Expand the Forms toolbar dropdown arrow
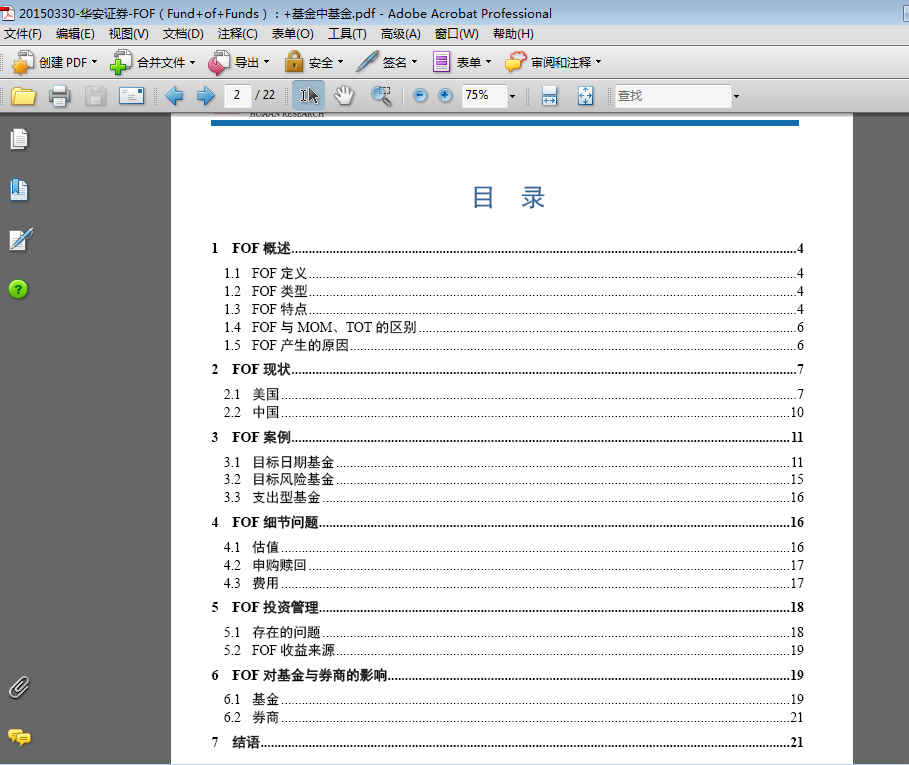 click(x=489, y=61)
